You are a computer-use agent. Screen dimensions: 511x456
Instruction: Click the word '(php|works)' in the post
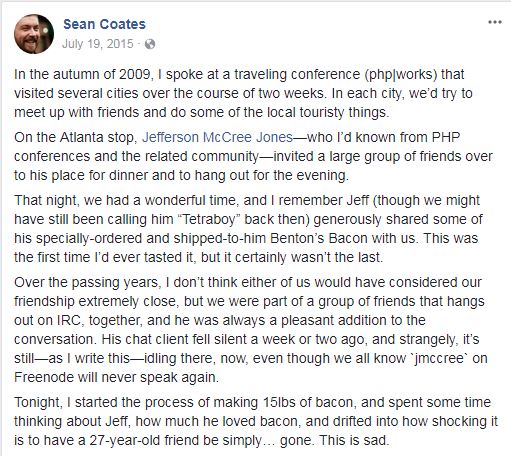(x=401, y=74)
